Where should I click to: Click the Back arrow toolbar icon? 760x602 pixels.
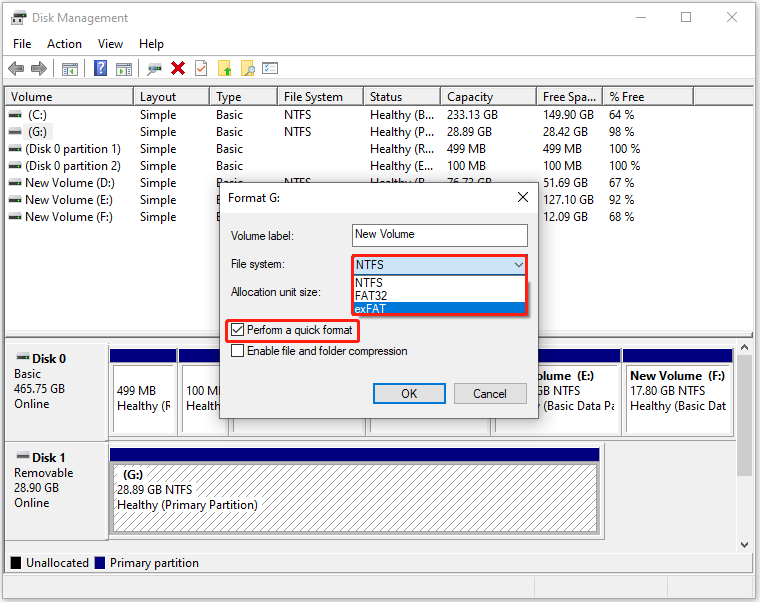point(16,68)
